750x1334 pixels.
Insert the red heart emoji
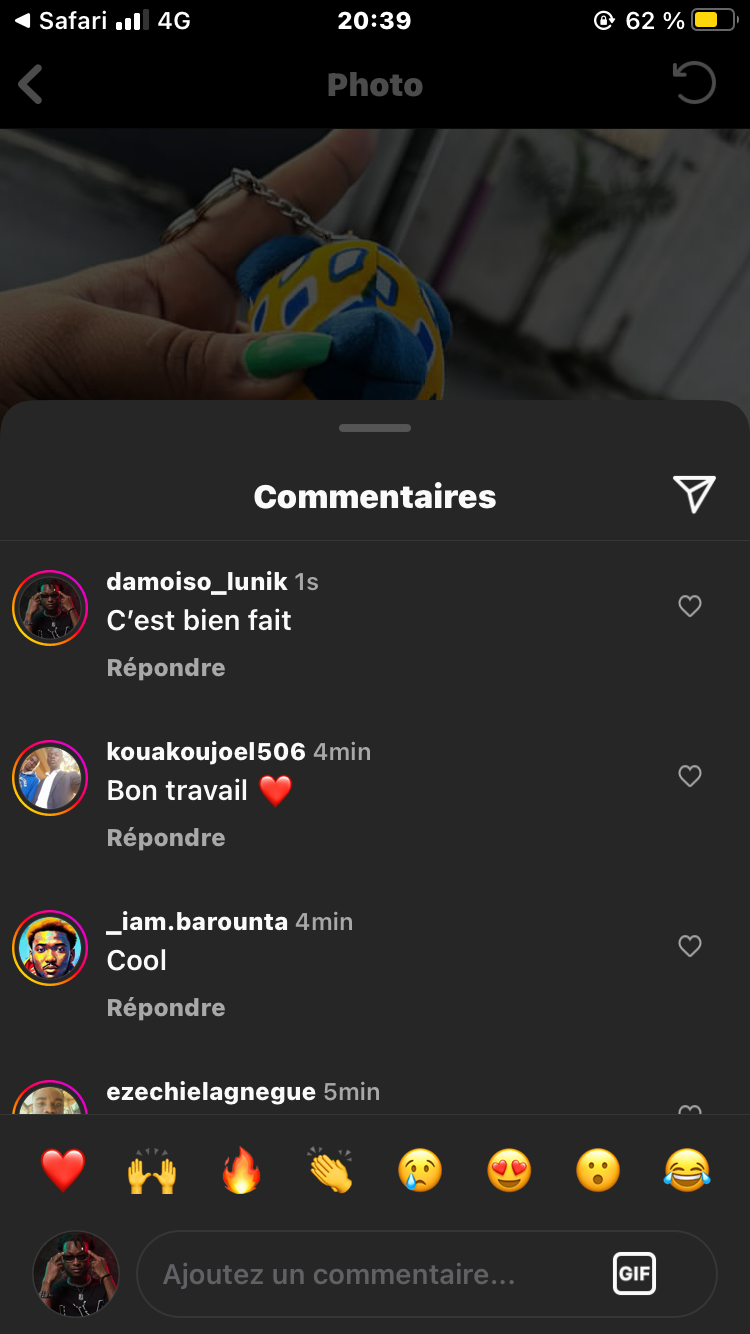(63, 1170)
